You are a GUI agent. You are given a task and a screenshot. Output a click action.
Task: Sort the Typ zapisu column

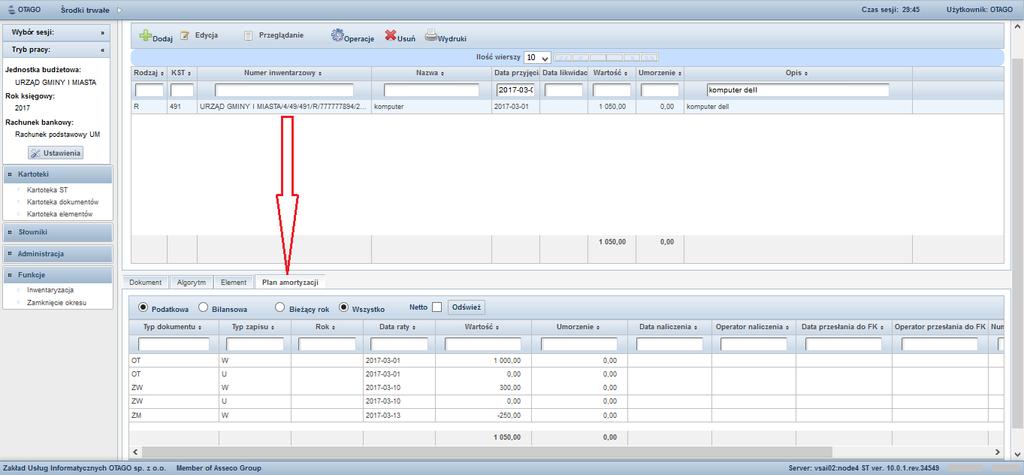pyautogui.click(x=272, y=327)
